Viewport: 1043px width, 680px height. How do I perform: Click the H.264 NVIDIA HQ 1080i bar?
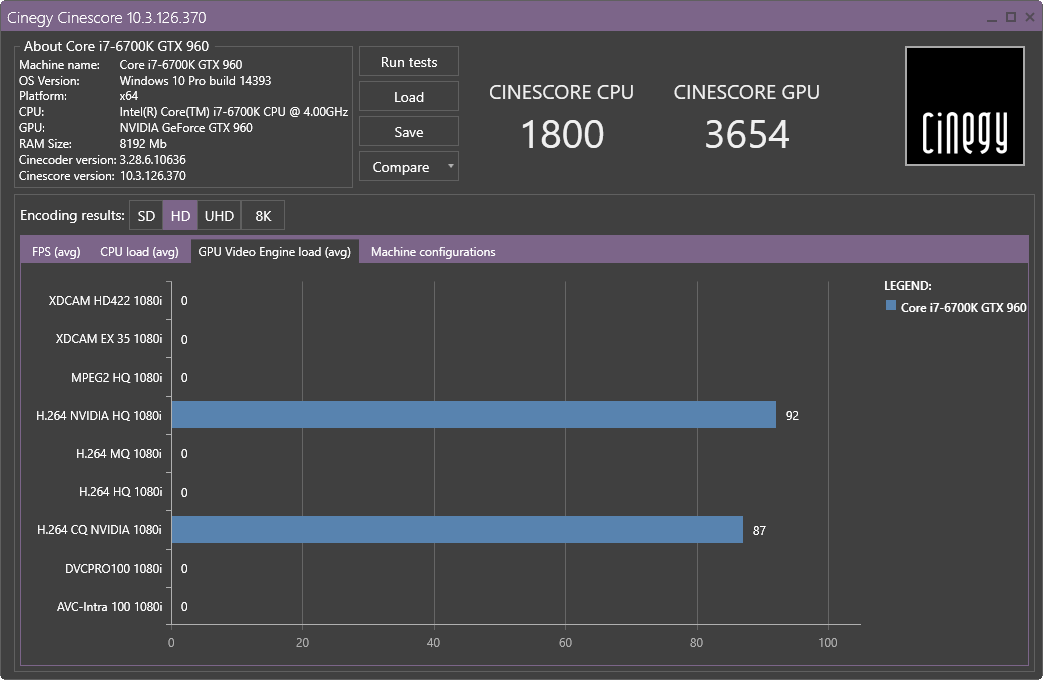[x=474, y=415]
